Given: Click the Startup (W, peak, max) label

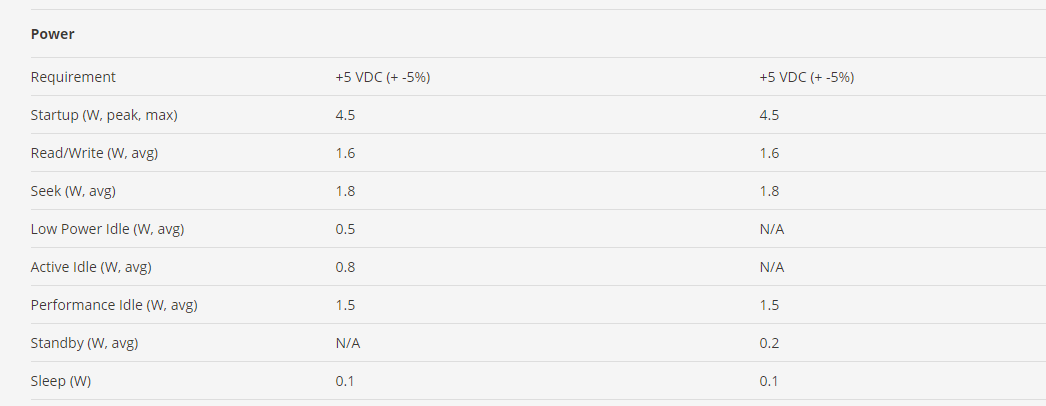Looking at the screenshot, I should click(x=104, y=115).
